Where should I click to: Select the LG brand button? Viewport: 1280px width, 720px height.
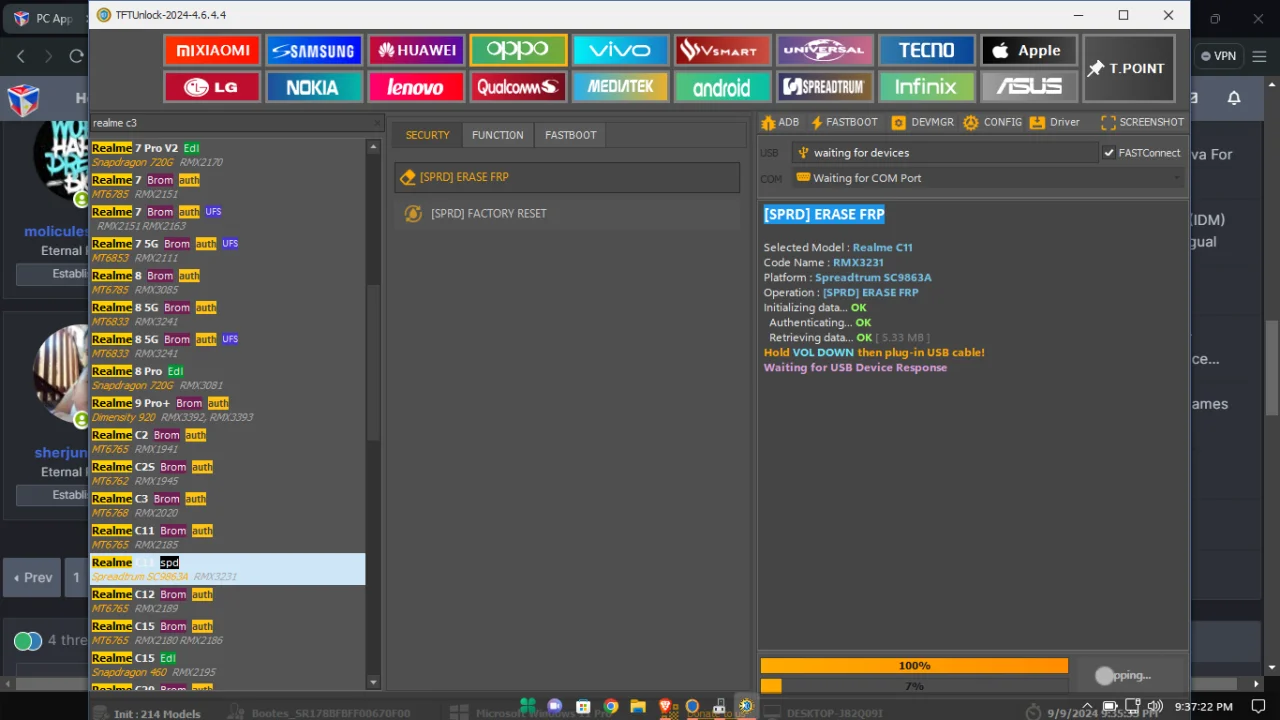[212, 87]
